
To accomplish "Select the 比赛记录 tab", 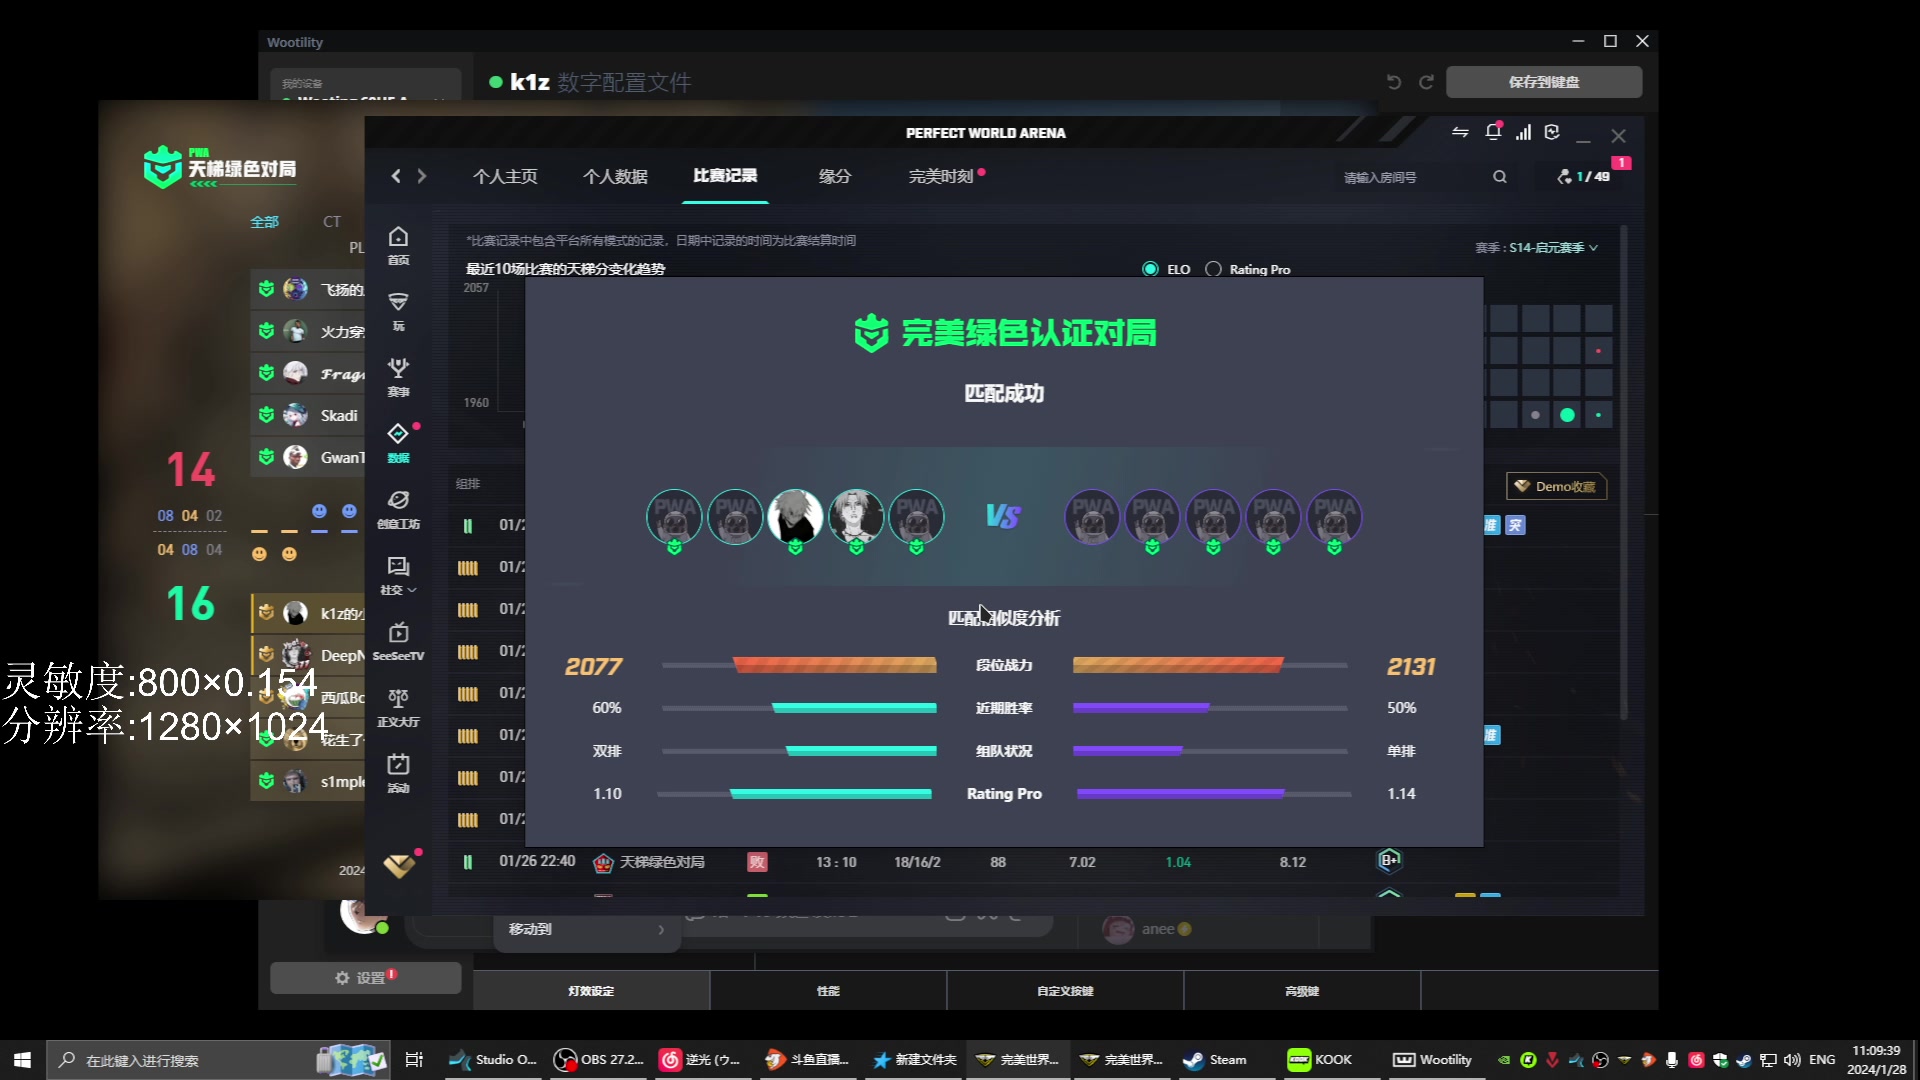I will [725, 176].
